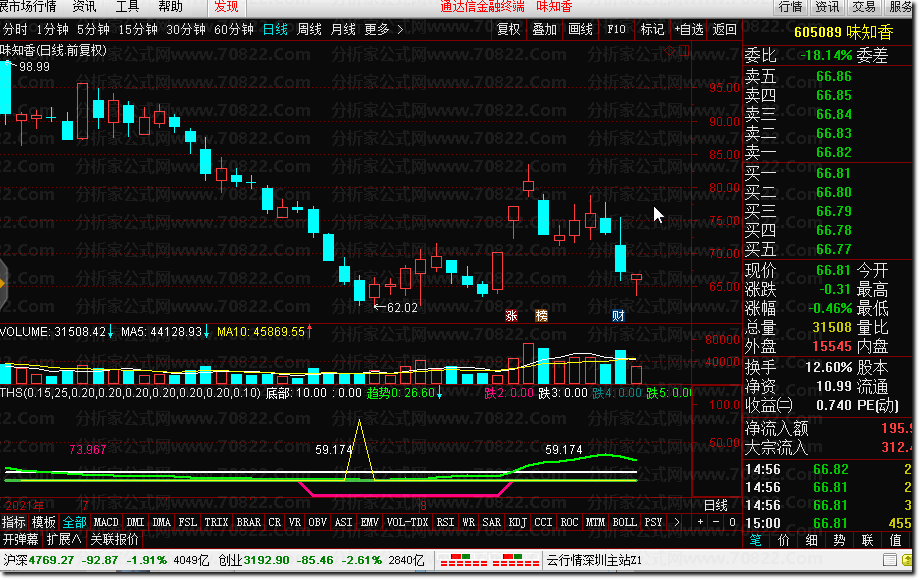Screen dimensions: 921x580
Task: Select the 发现 tab
Action: [x=226, y=7]
